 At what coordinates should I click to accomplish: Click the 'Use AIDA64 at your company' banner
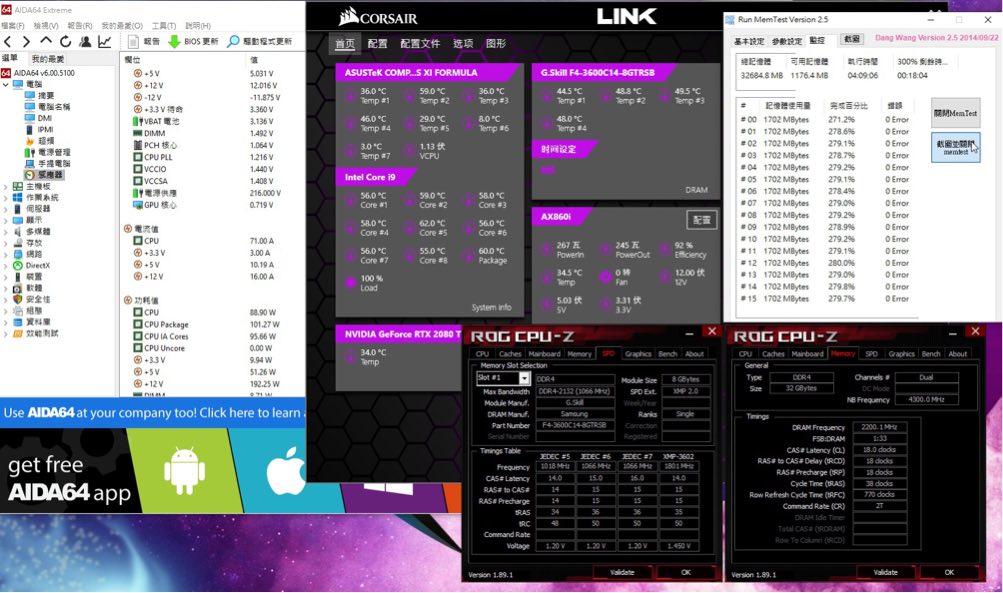tap(153, 413)
